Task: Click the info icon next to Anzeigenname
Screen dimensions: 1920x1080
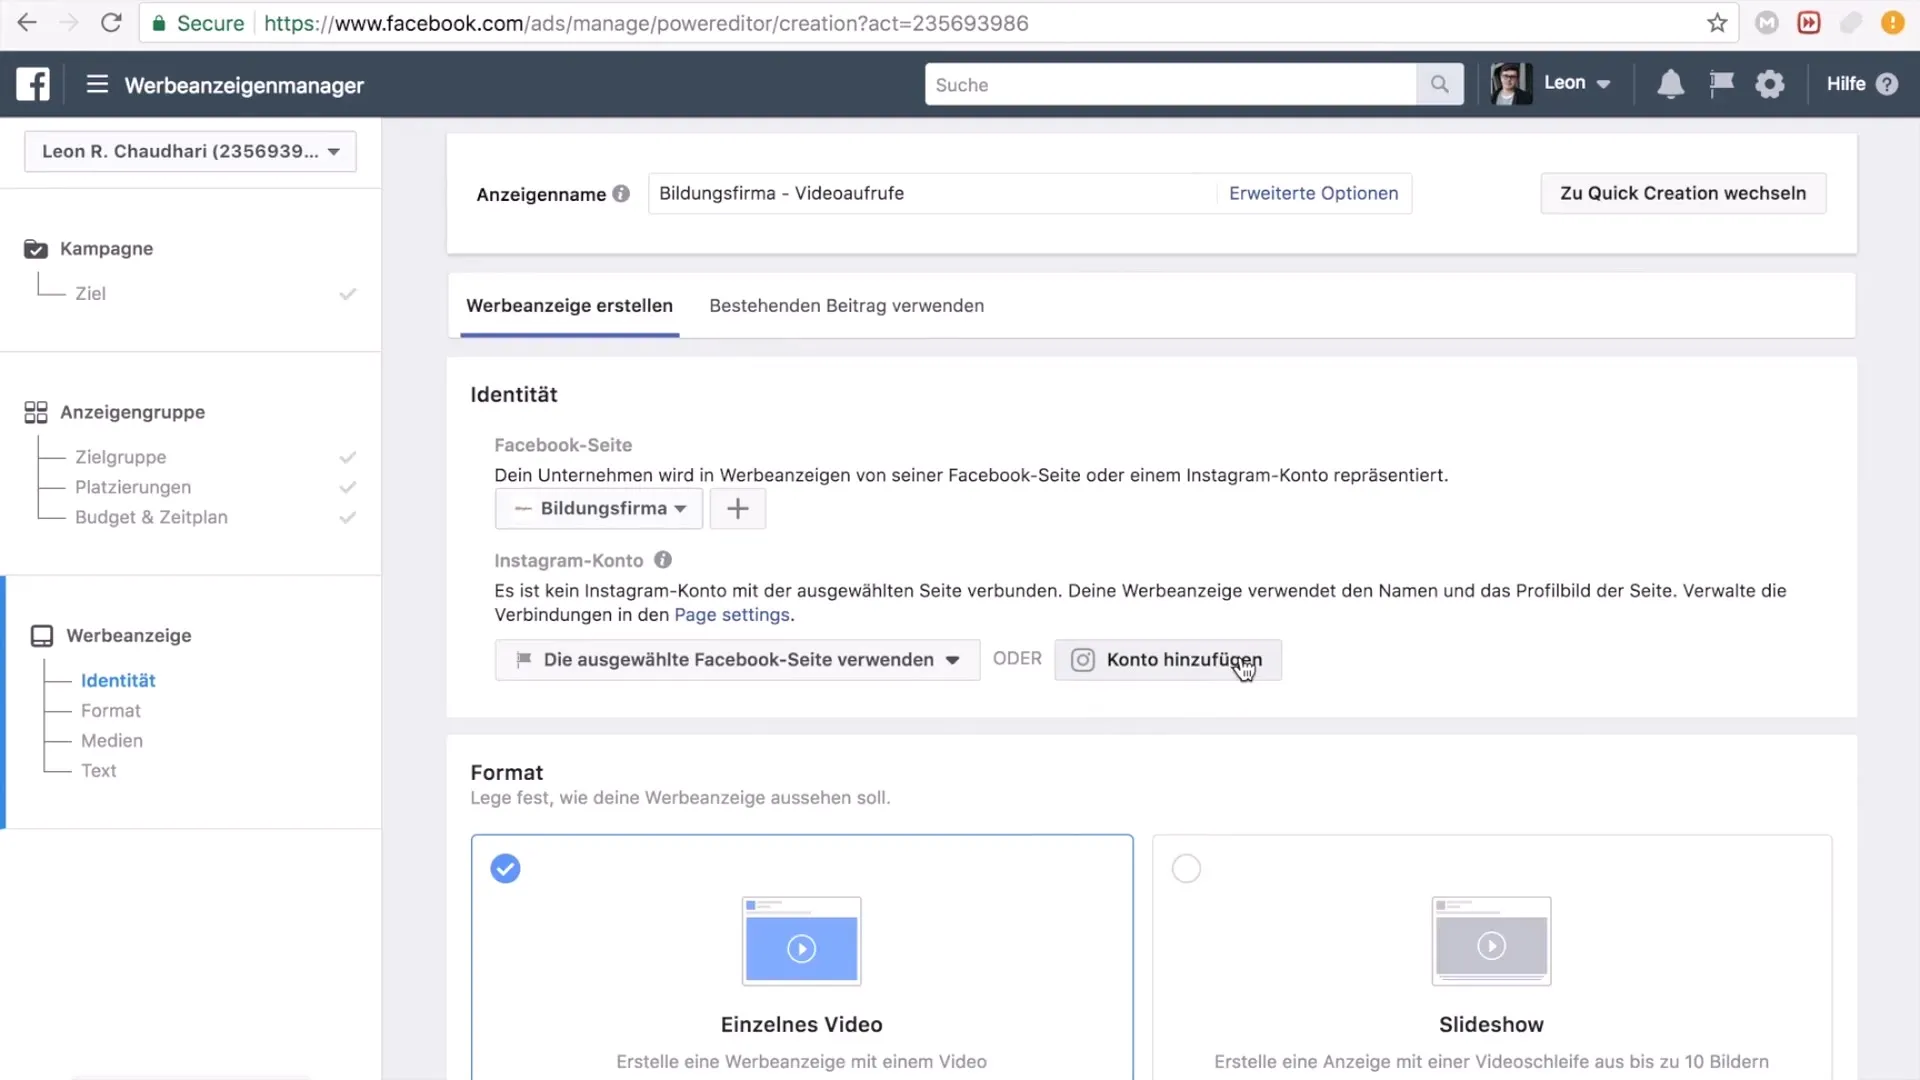Action: pyautogui.click(x=621, y=194)
